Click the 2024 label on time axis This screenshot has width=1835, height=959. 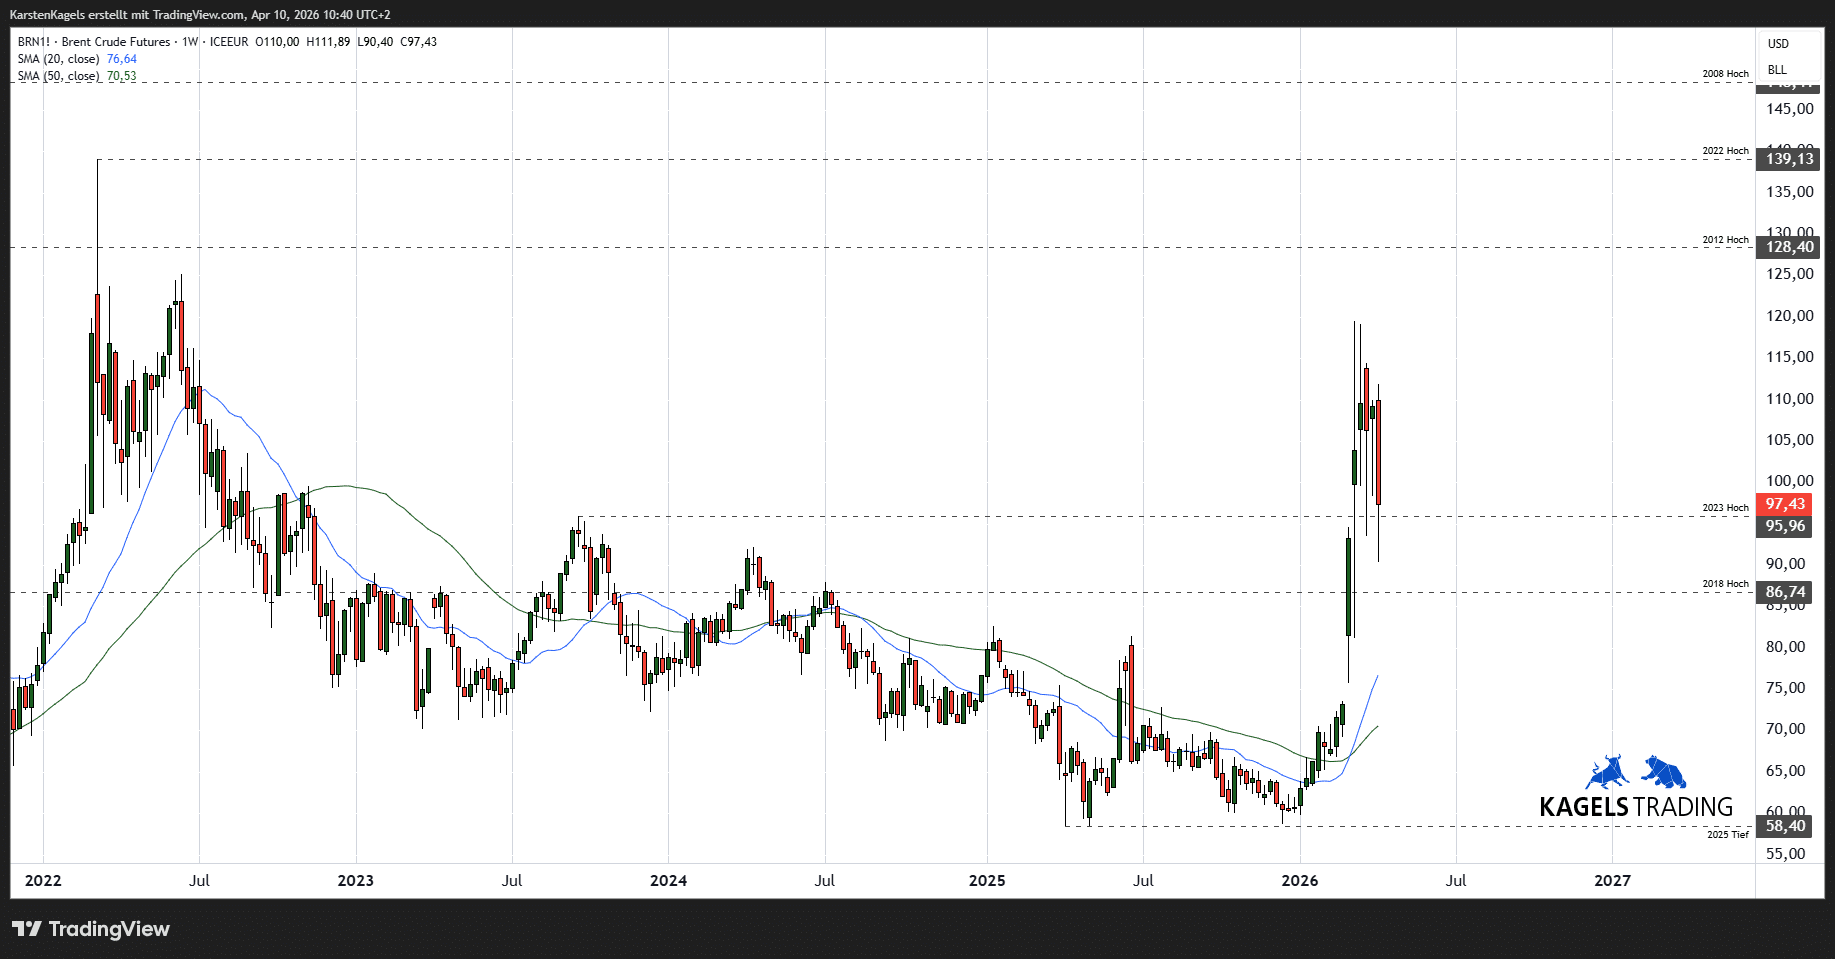pos(668,881)
